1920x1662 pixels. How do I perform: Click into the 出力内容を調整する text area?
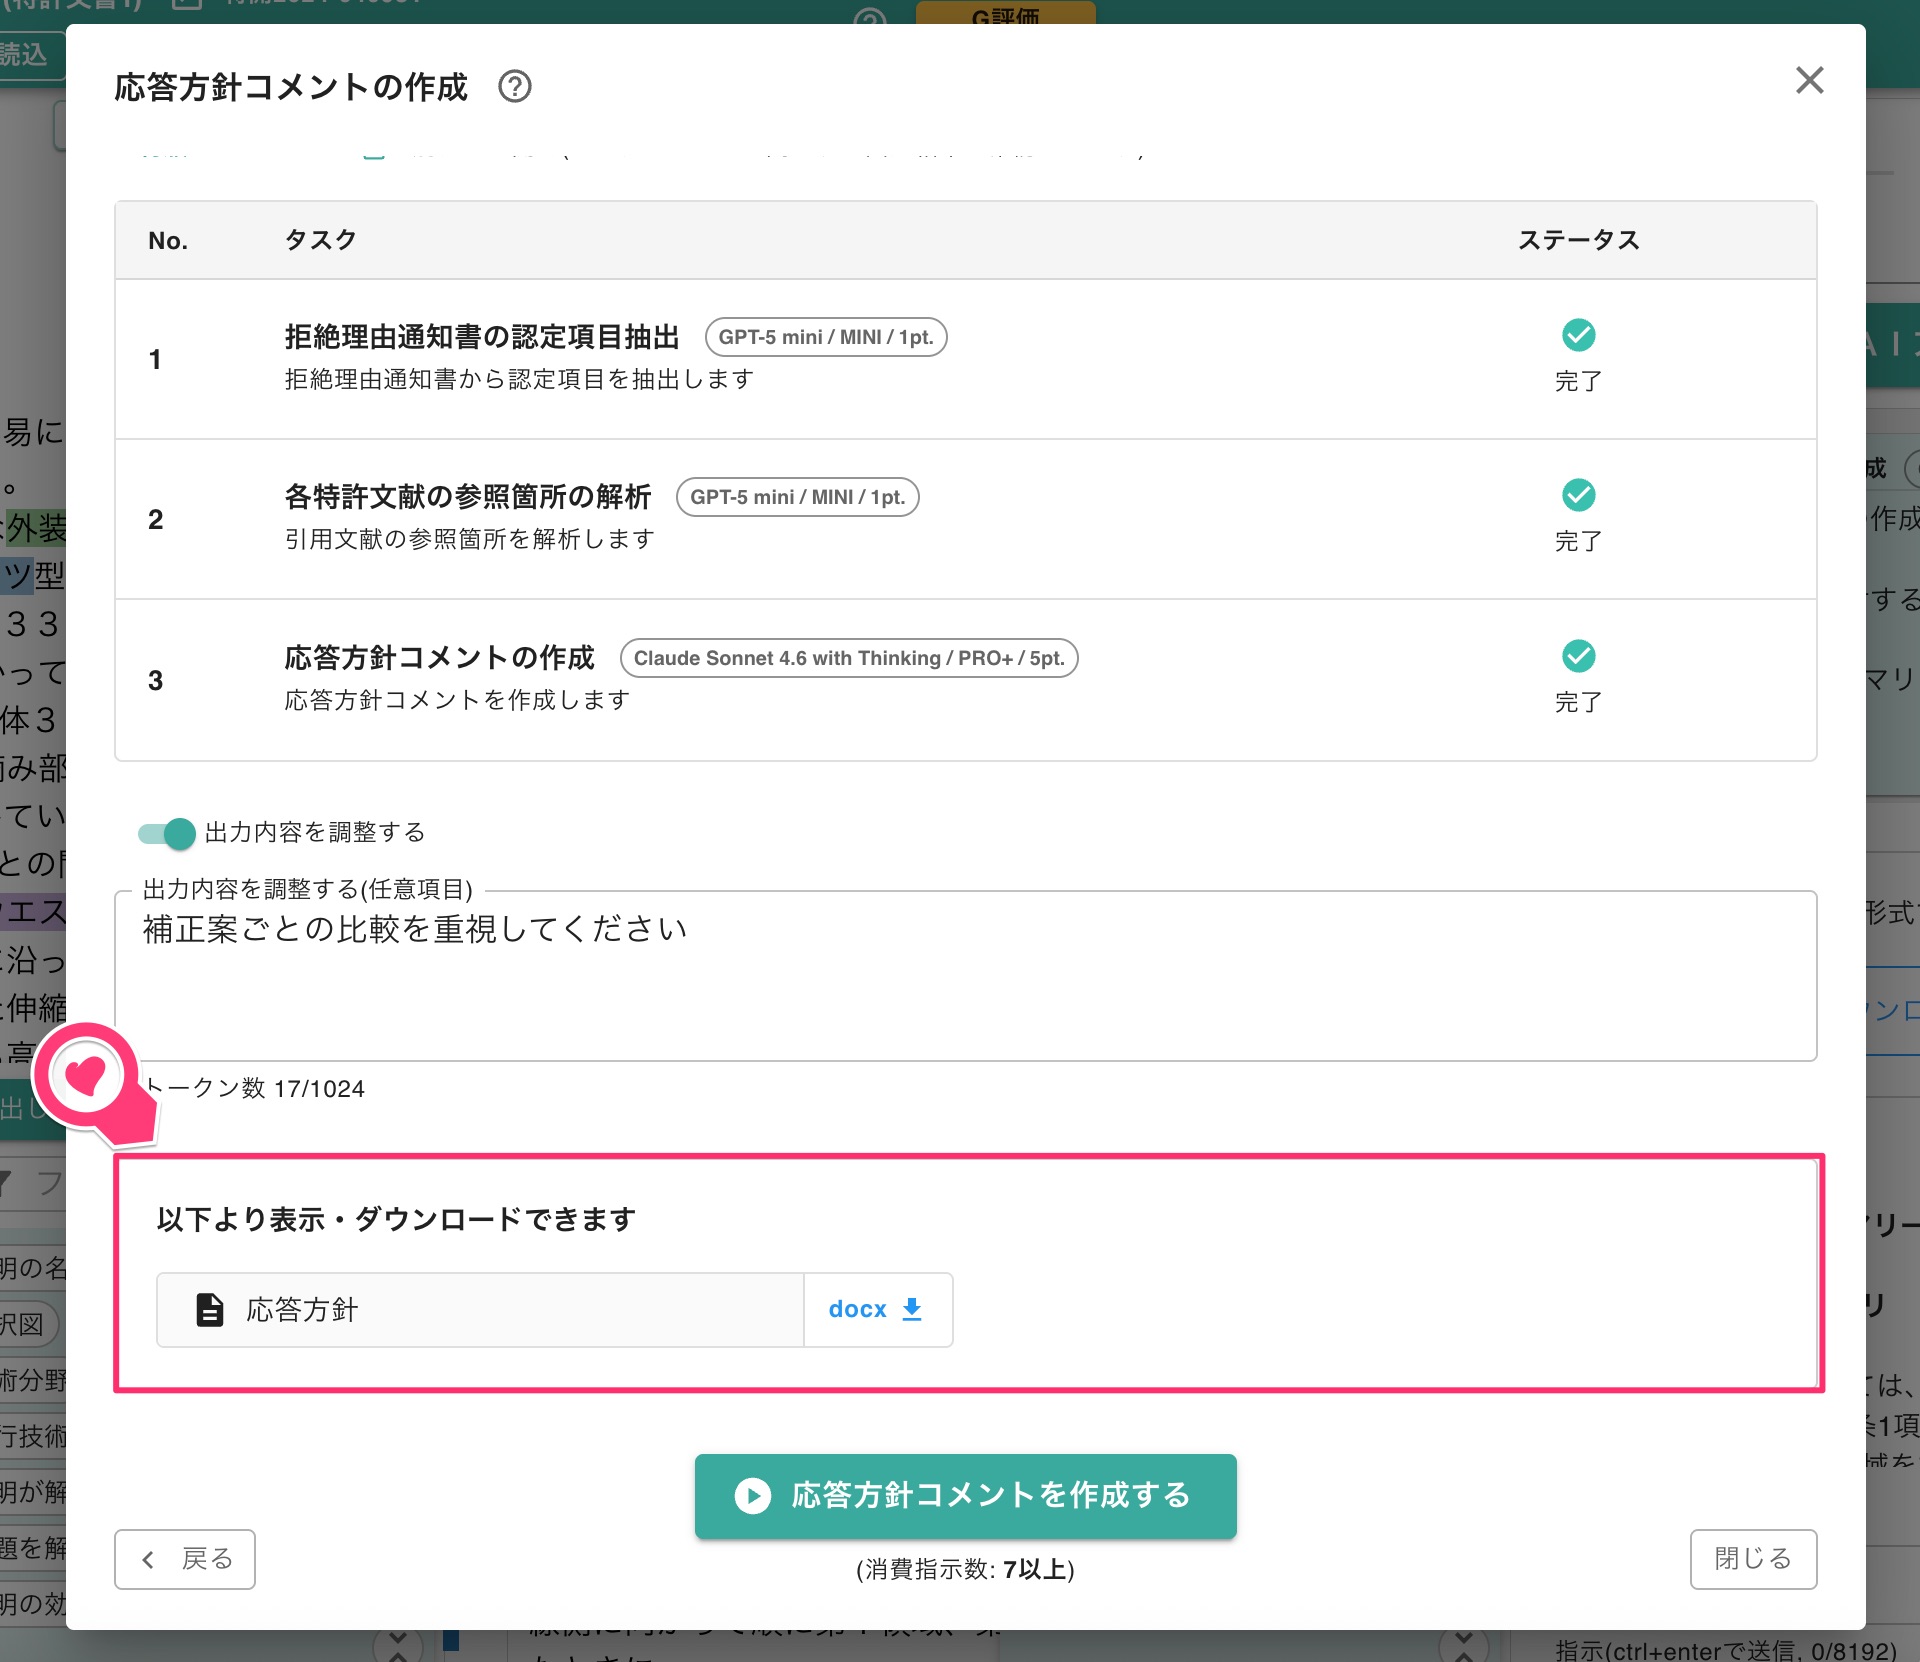[x=965, y=976]
